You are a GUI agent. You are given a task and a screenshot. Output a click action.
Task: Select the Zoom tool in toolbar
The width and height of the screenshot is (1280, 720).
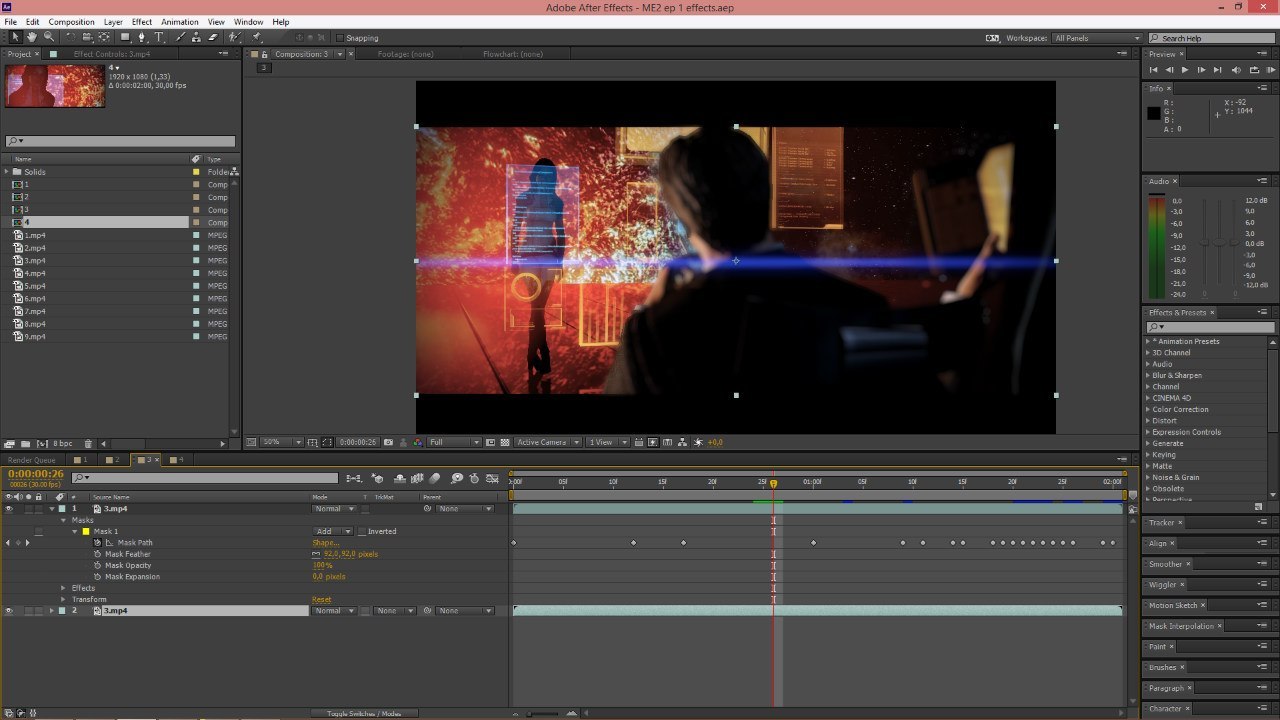pos(48,37)
